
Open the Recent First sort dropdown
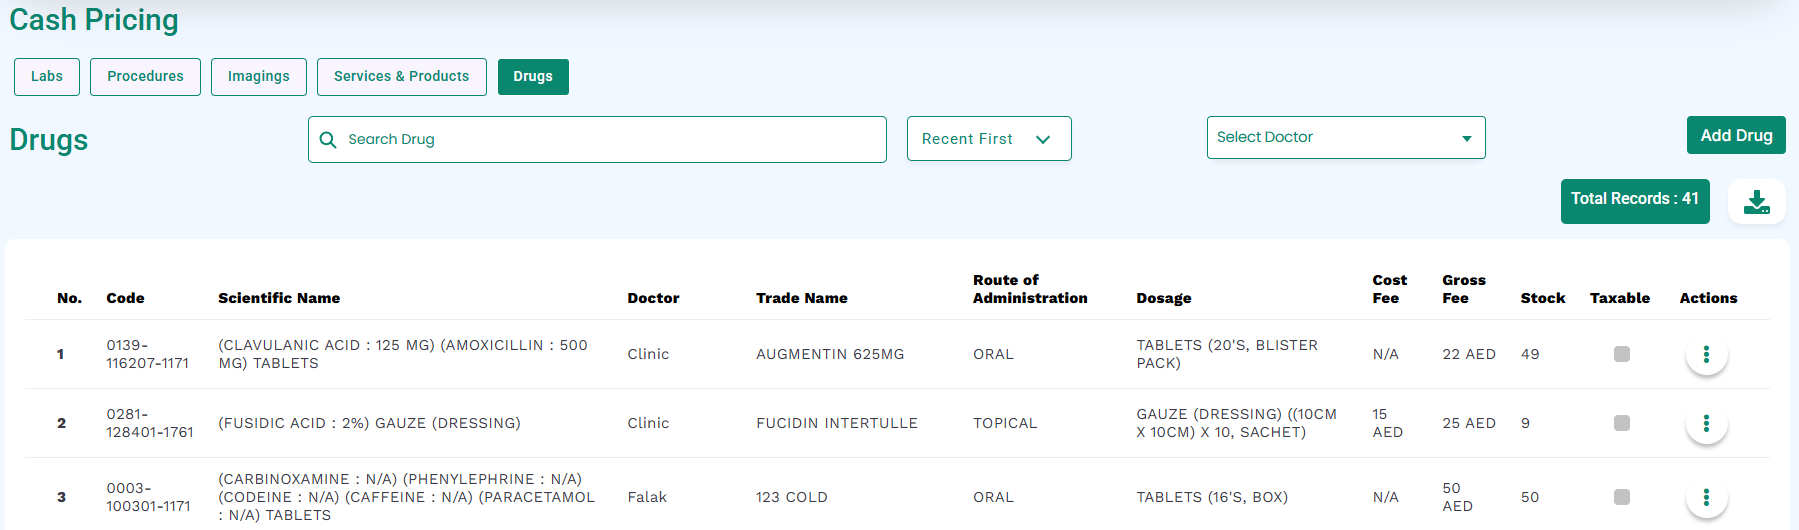(989, 139)
